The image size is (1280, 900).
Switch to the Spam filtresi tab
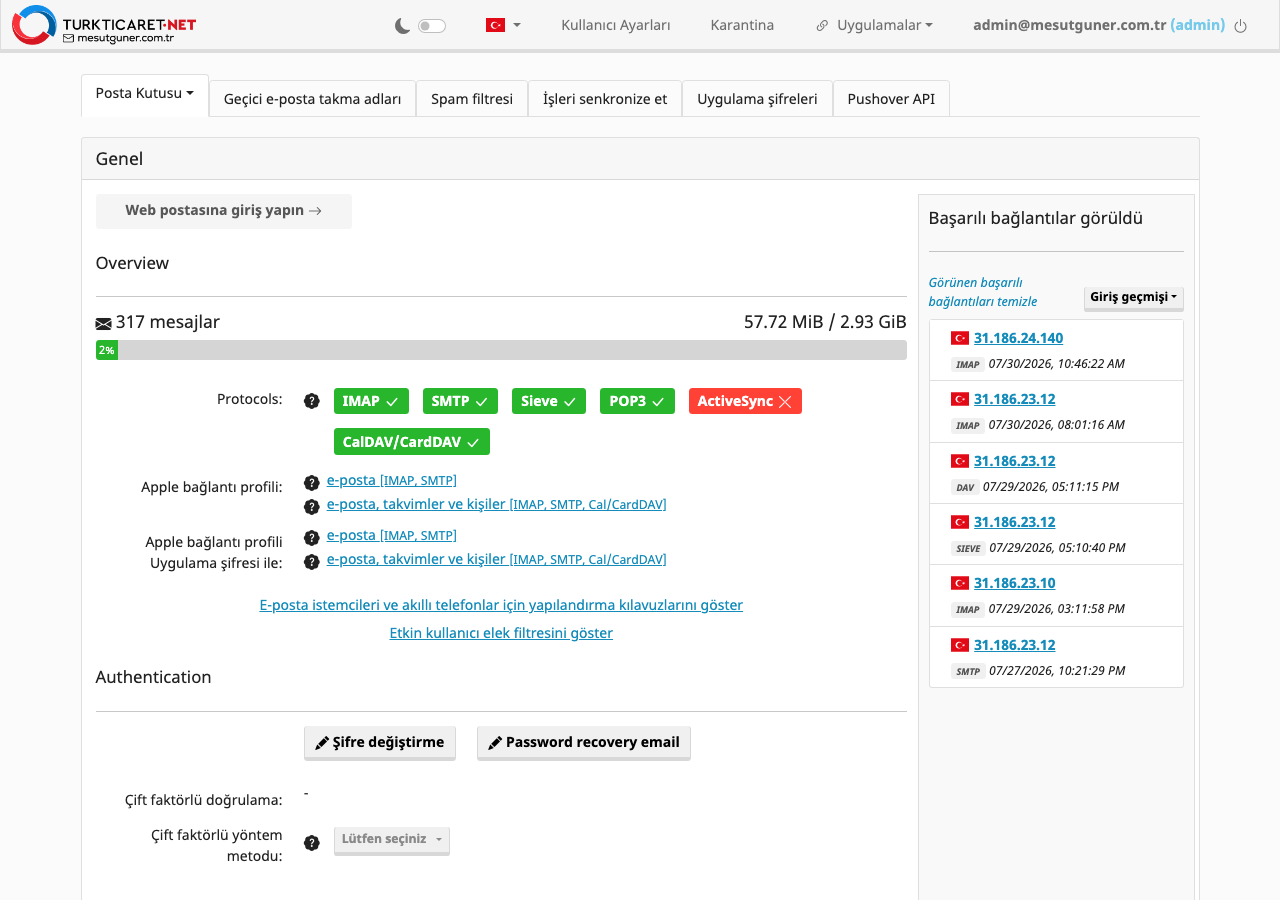(472, 99)
